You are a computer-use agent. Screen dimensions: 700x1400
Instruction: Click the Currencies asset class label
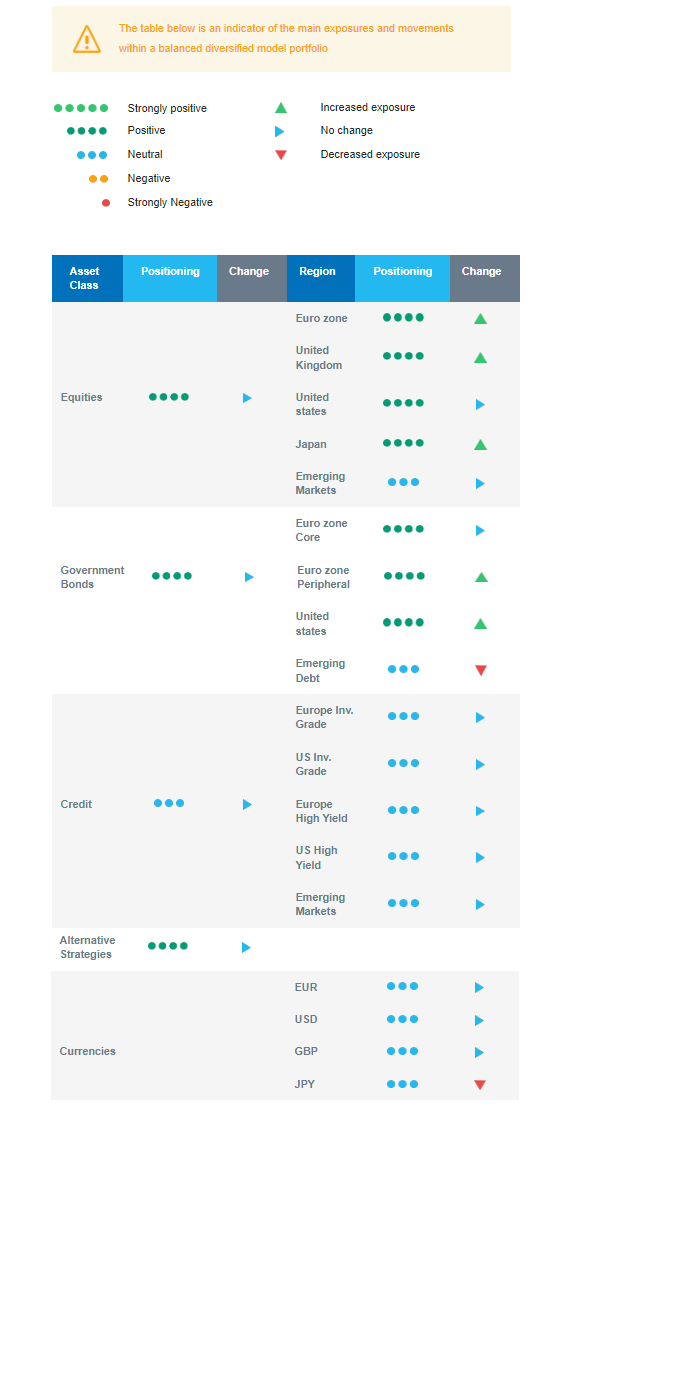88,1052
